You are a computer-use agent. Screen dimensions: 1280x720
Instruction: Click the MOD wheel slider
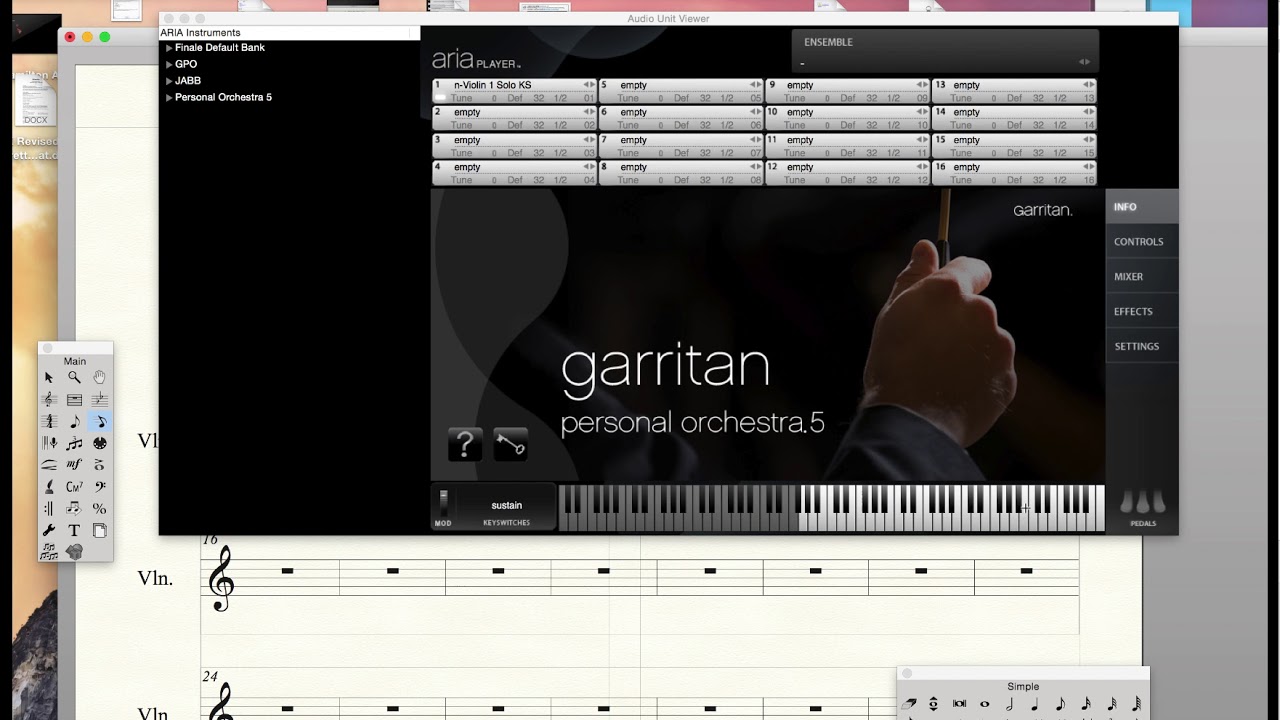(x=443, y=504)
